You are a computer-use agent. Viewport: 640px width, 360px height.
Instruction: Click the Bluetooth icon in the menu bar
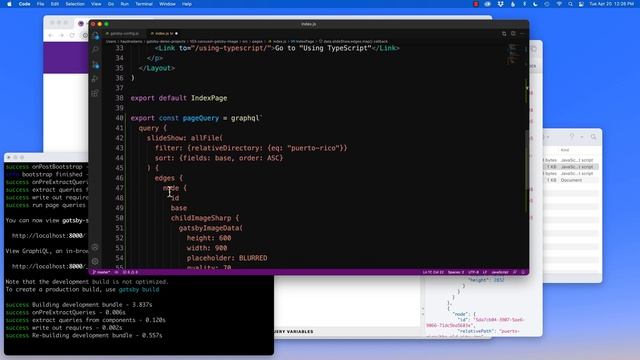(x=524, y=4)
